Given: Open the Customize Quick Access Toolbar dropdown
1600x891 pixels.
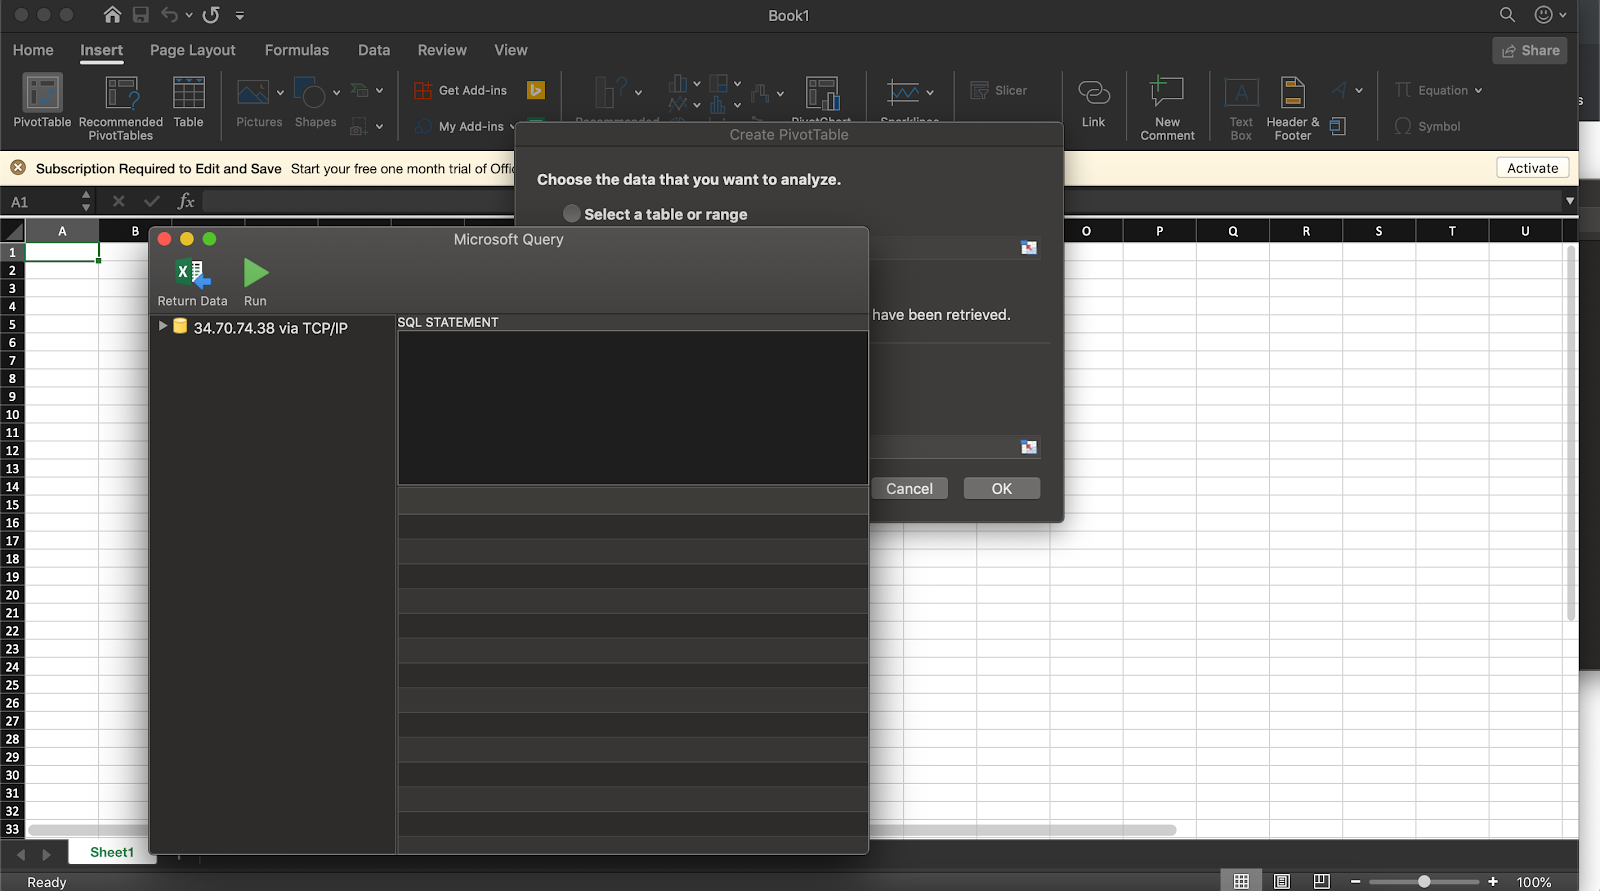Looking at the screenshot, I should (240, 15).
